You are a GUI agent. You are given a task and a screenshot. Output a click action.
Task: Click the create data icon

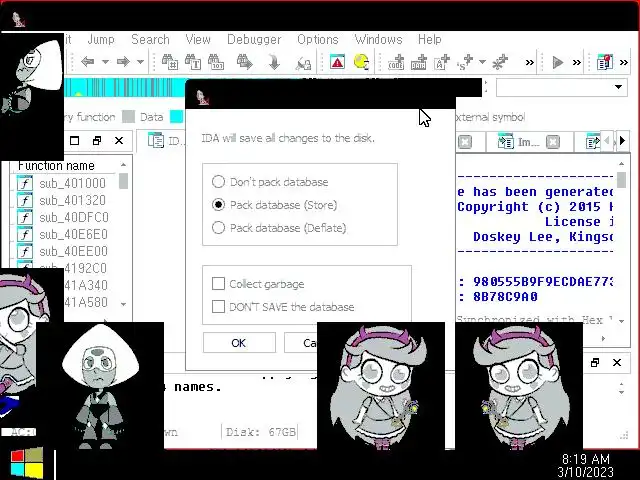click(x=419, y=62)
